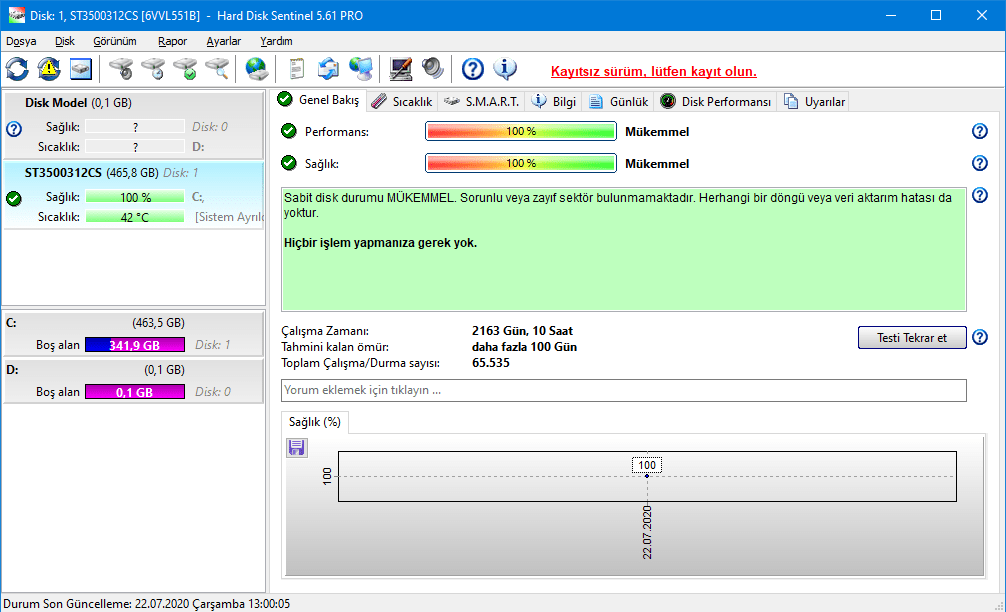Click the Kayıtsız sürüm registration link
The width and height of the screenshot is (1006, 612).
click(654, 71)
